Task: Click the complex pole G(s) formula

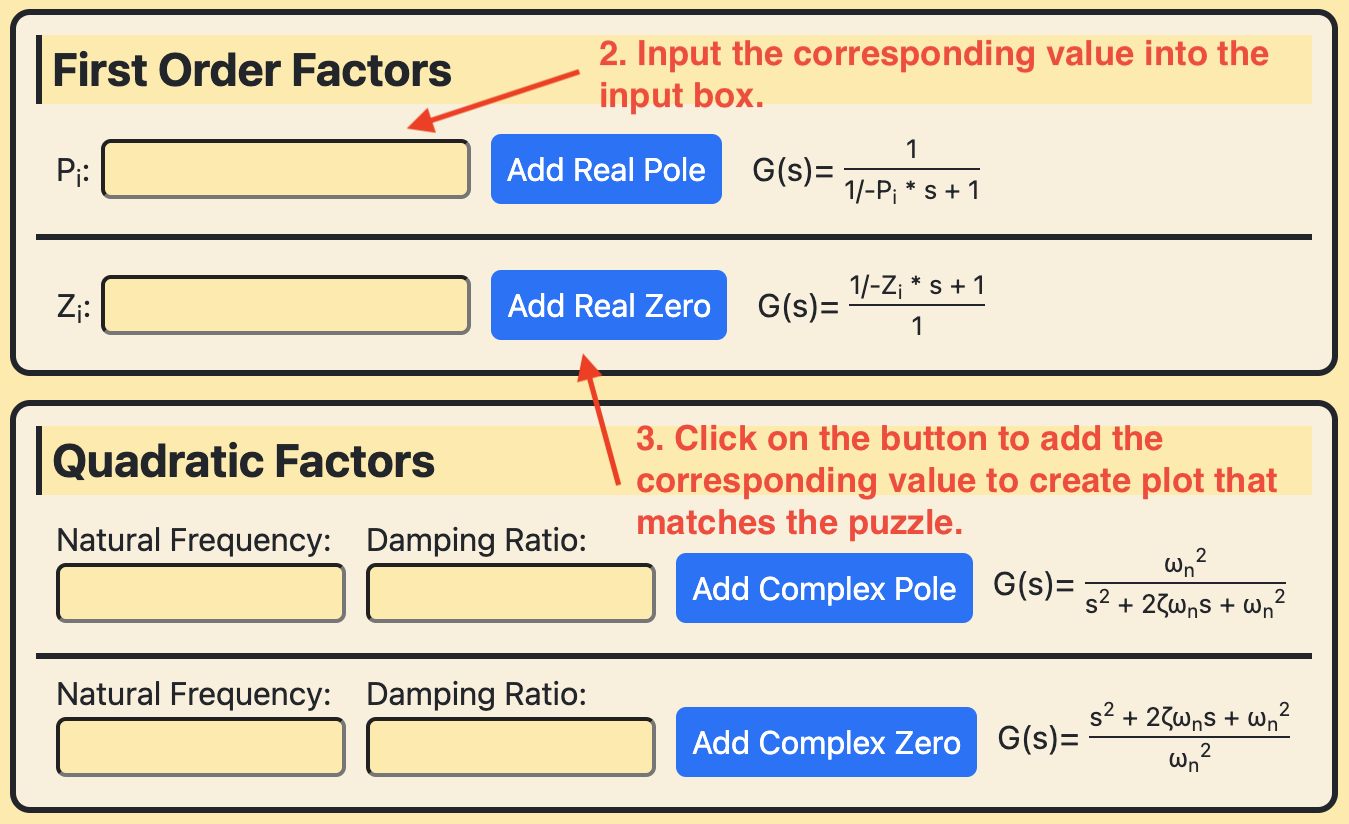Action: click(1139, 588)
